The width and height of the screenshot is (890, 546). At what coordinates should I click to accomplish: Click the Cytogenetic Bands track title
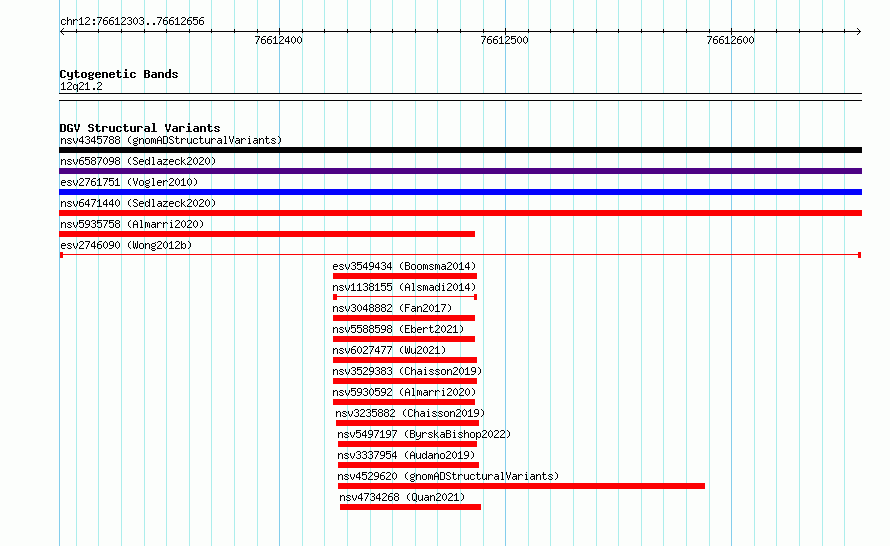pyautogui.click(x=119, y=74)
